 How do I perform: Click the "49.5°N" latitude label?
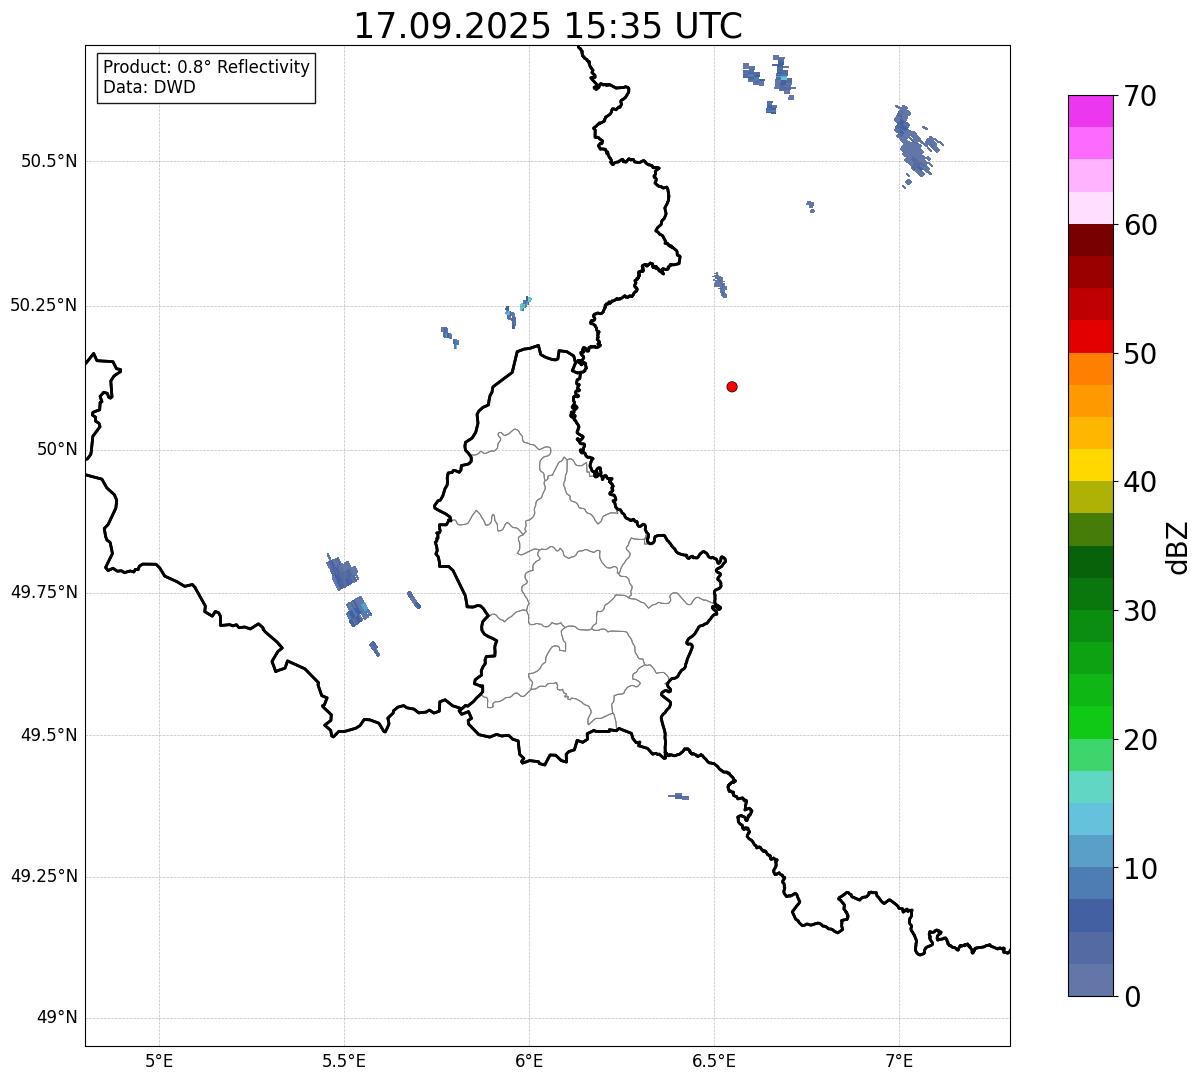pos(49,735)
